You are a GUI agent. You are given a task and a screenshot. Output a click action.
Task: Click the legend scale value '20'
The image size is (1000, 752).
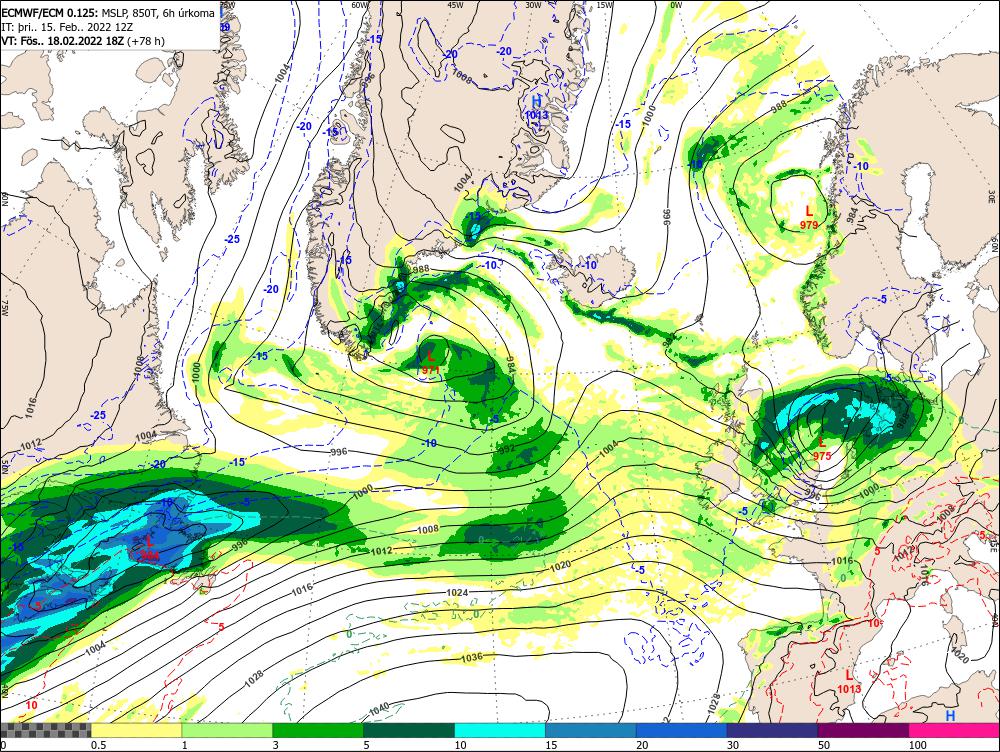coord(642,745)
